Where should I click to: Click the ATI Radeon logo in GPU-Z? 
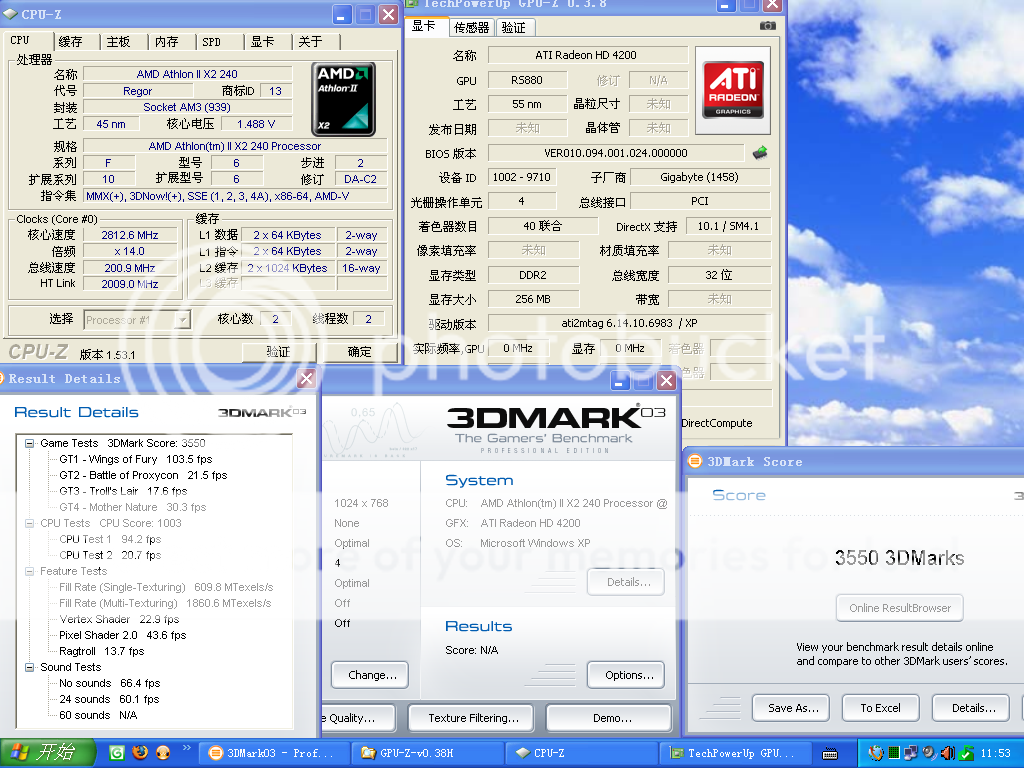[733, 90]
